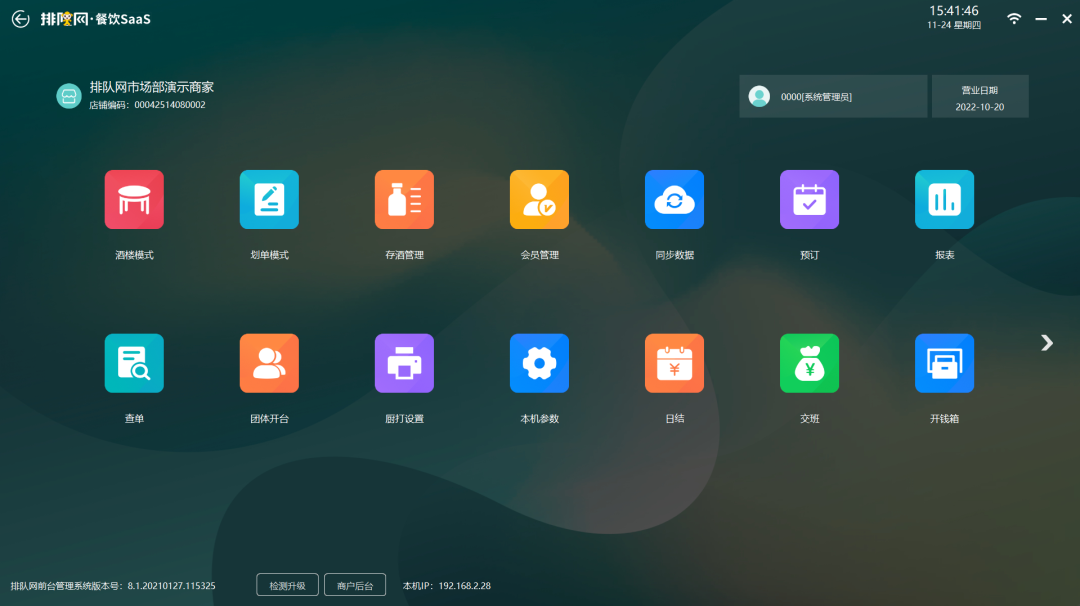Viewport: 1080px width, 606px height.
Task: Click the back arrow in top-left corner
Action: coord(20,19)
